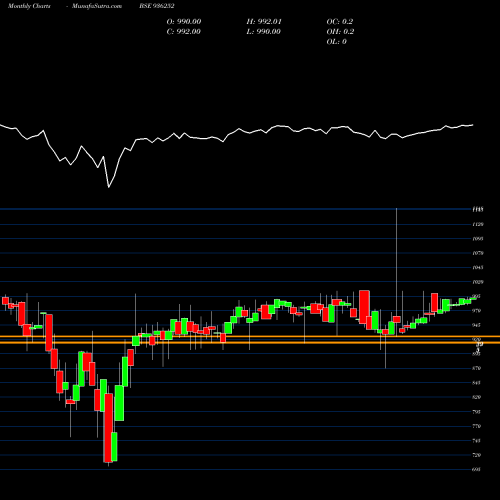Screen dimensions: 500x500
Task: Click the 795 price axis label
Action: 477,412
